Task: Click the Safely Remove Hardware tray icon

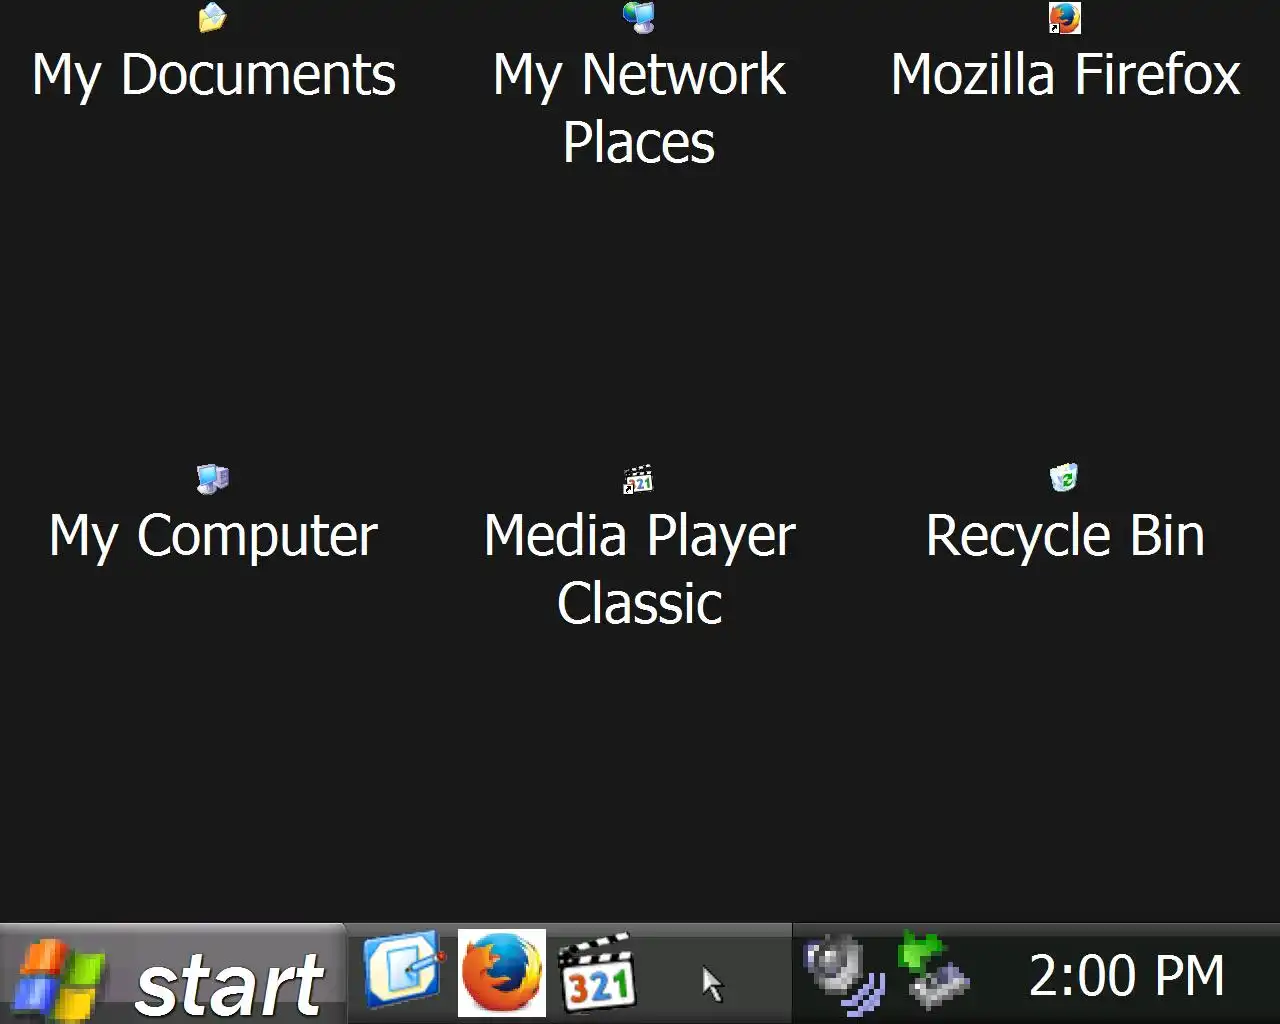Action: click(x=933, y=970)
